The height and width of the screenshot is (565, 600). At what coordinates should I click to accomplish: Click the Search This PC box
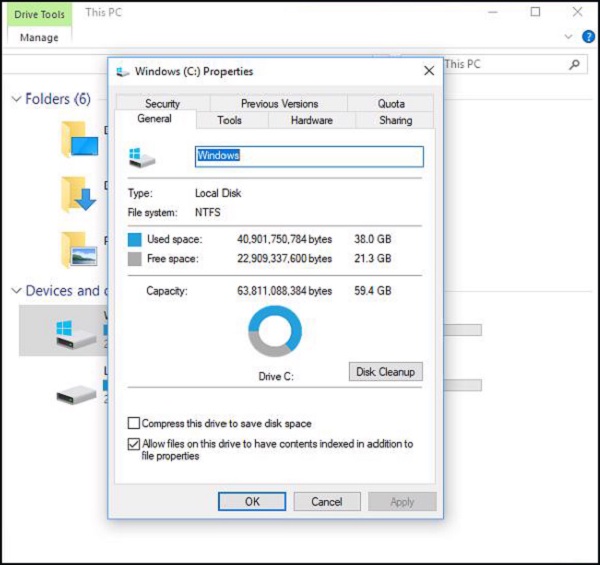515,64
